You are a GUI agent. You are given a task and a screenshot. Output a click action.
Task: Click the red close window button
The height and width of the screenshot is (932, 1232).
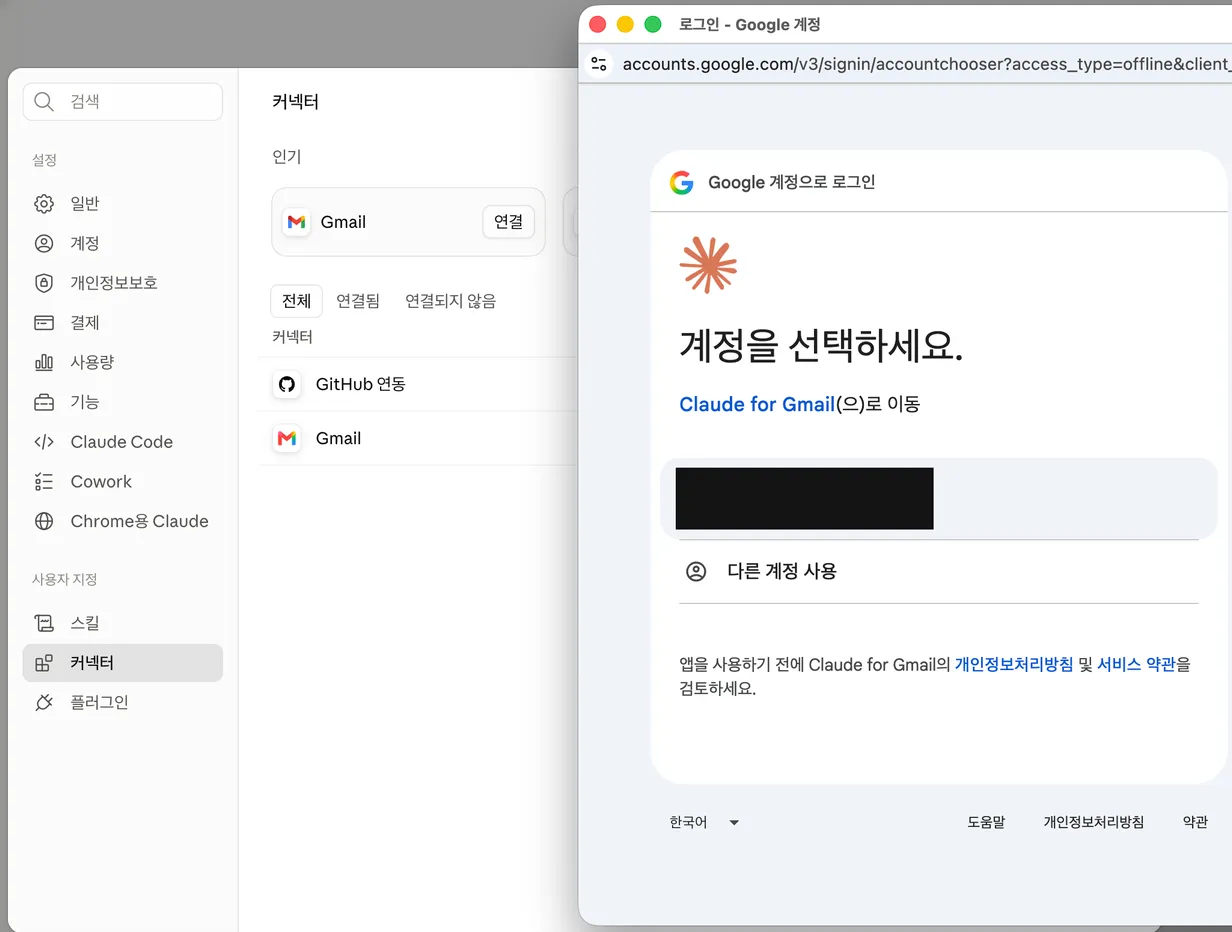click(x=598, y=24)
